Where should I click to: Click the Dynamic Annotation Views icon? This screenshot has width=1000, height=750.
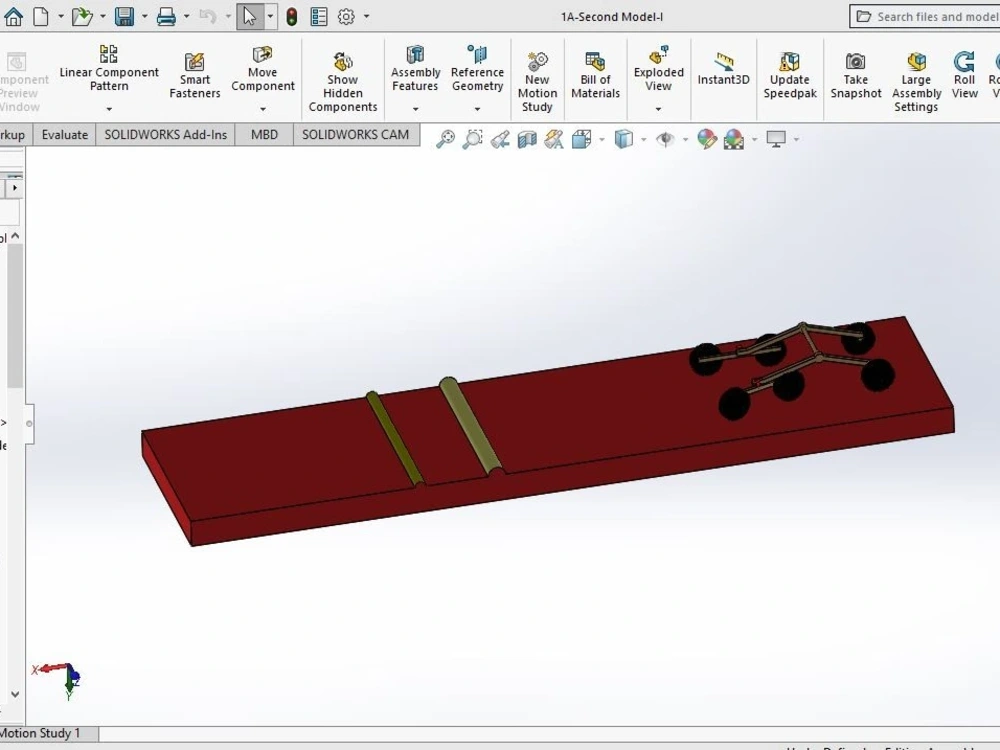point(554,139)
